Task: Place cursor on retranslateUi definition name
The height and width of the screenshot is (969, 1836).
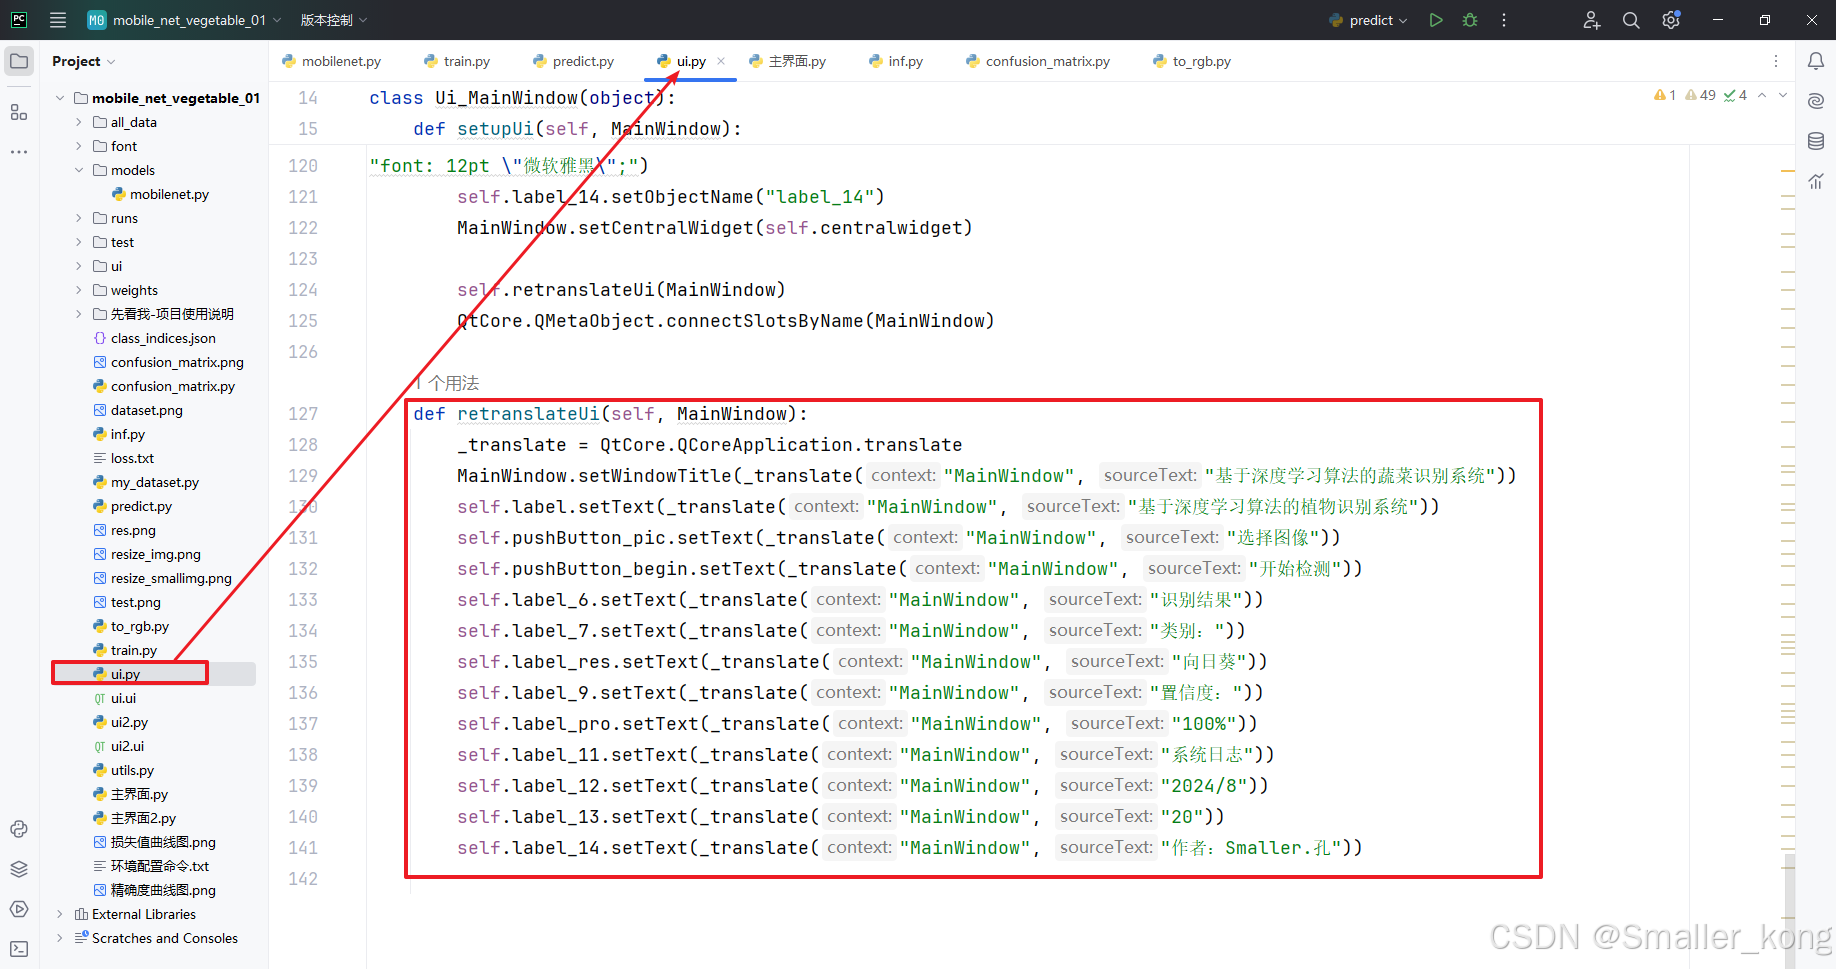Action: click(x=528, y=414)
